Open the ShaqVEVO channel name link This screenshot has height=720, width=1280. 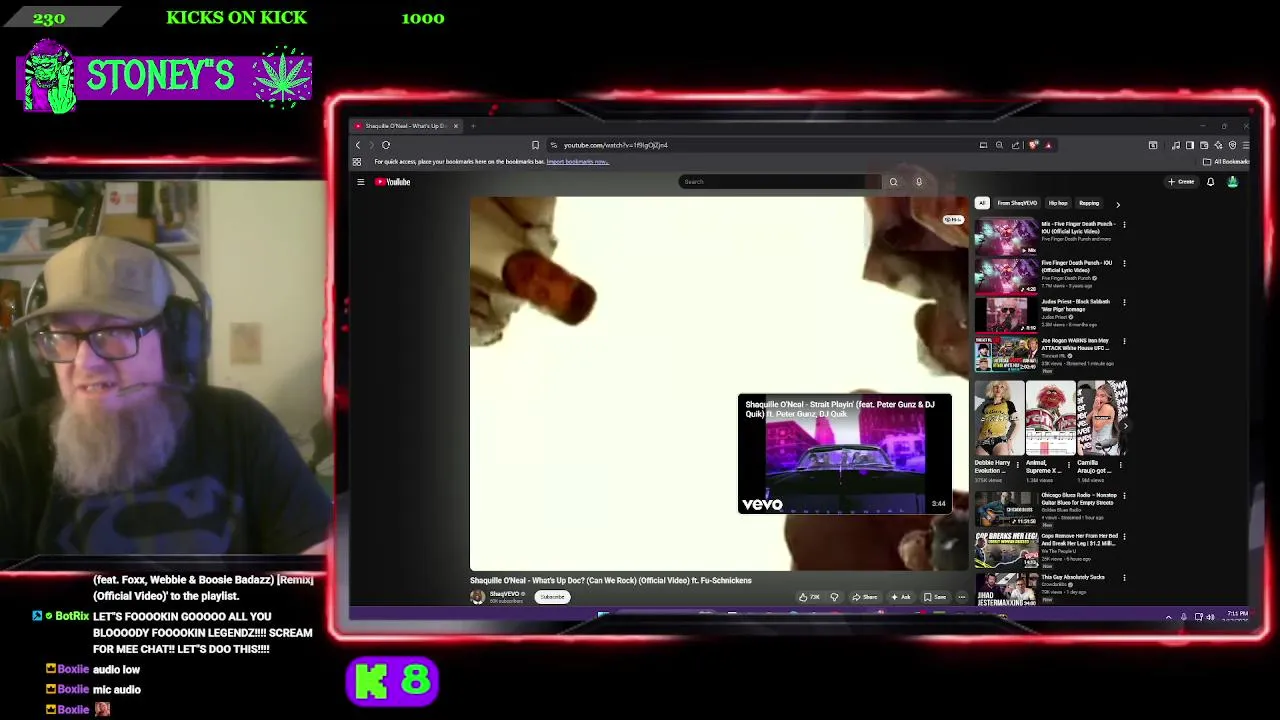(505, 594)
